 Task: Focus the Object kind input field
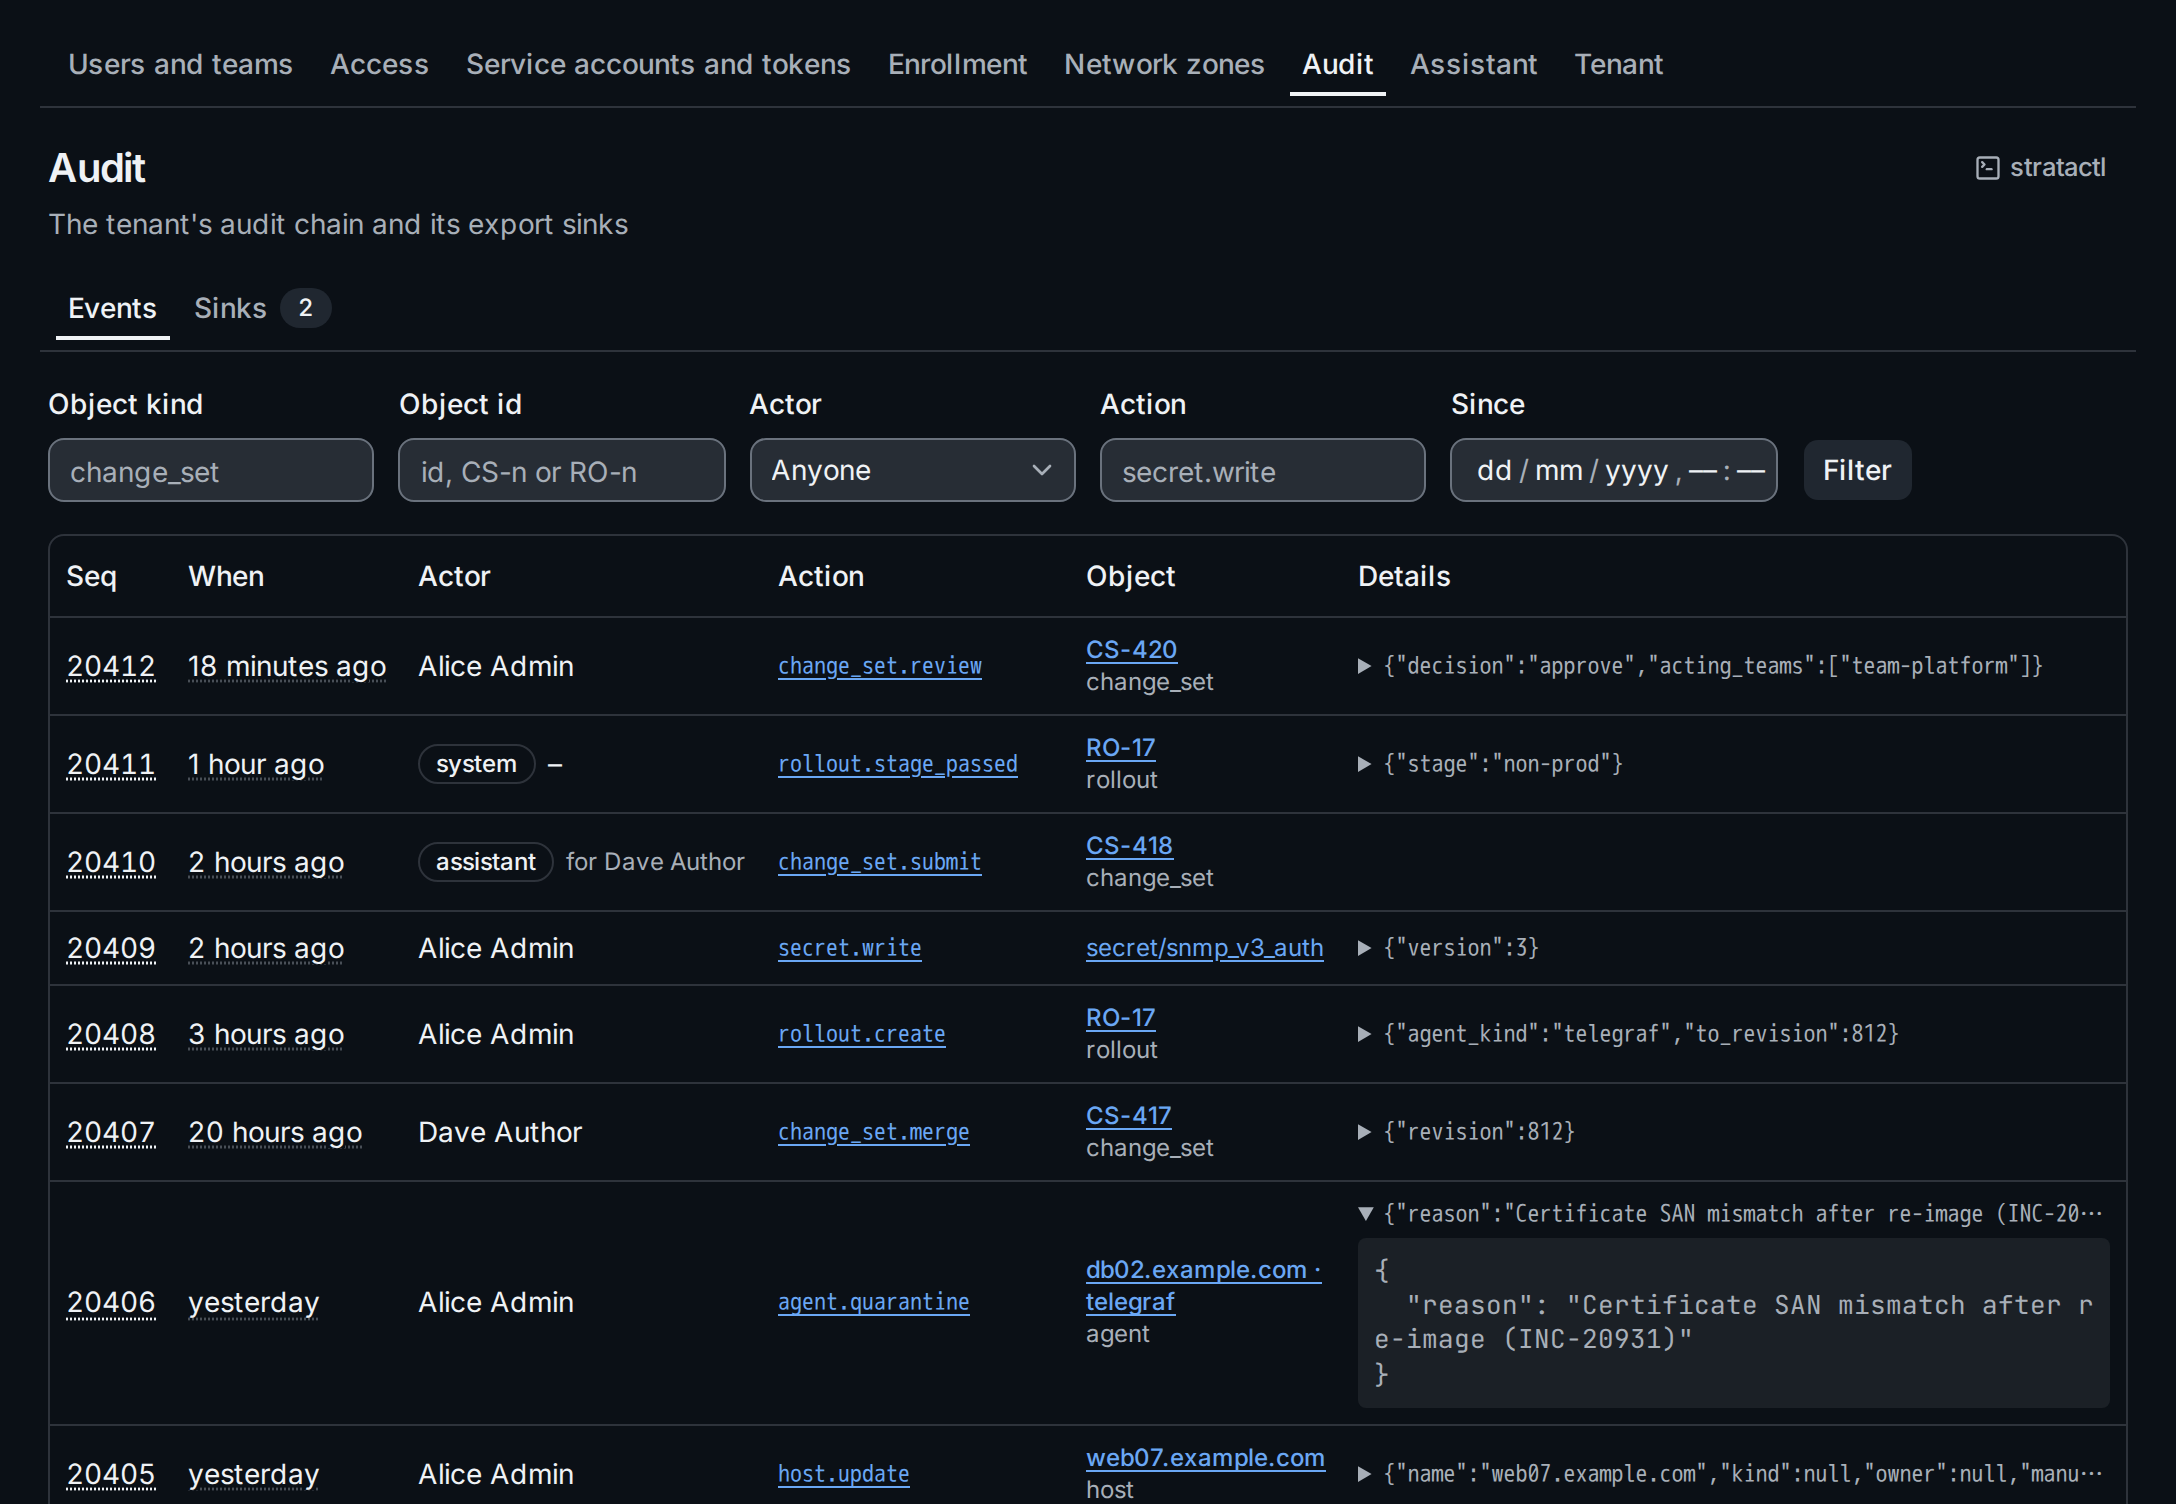211,470
